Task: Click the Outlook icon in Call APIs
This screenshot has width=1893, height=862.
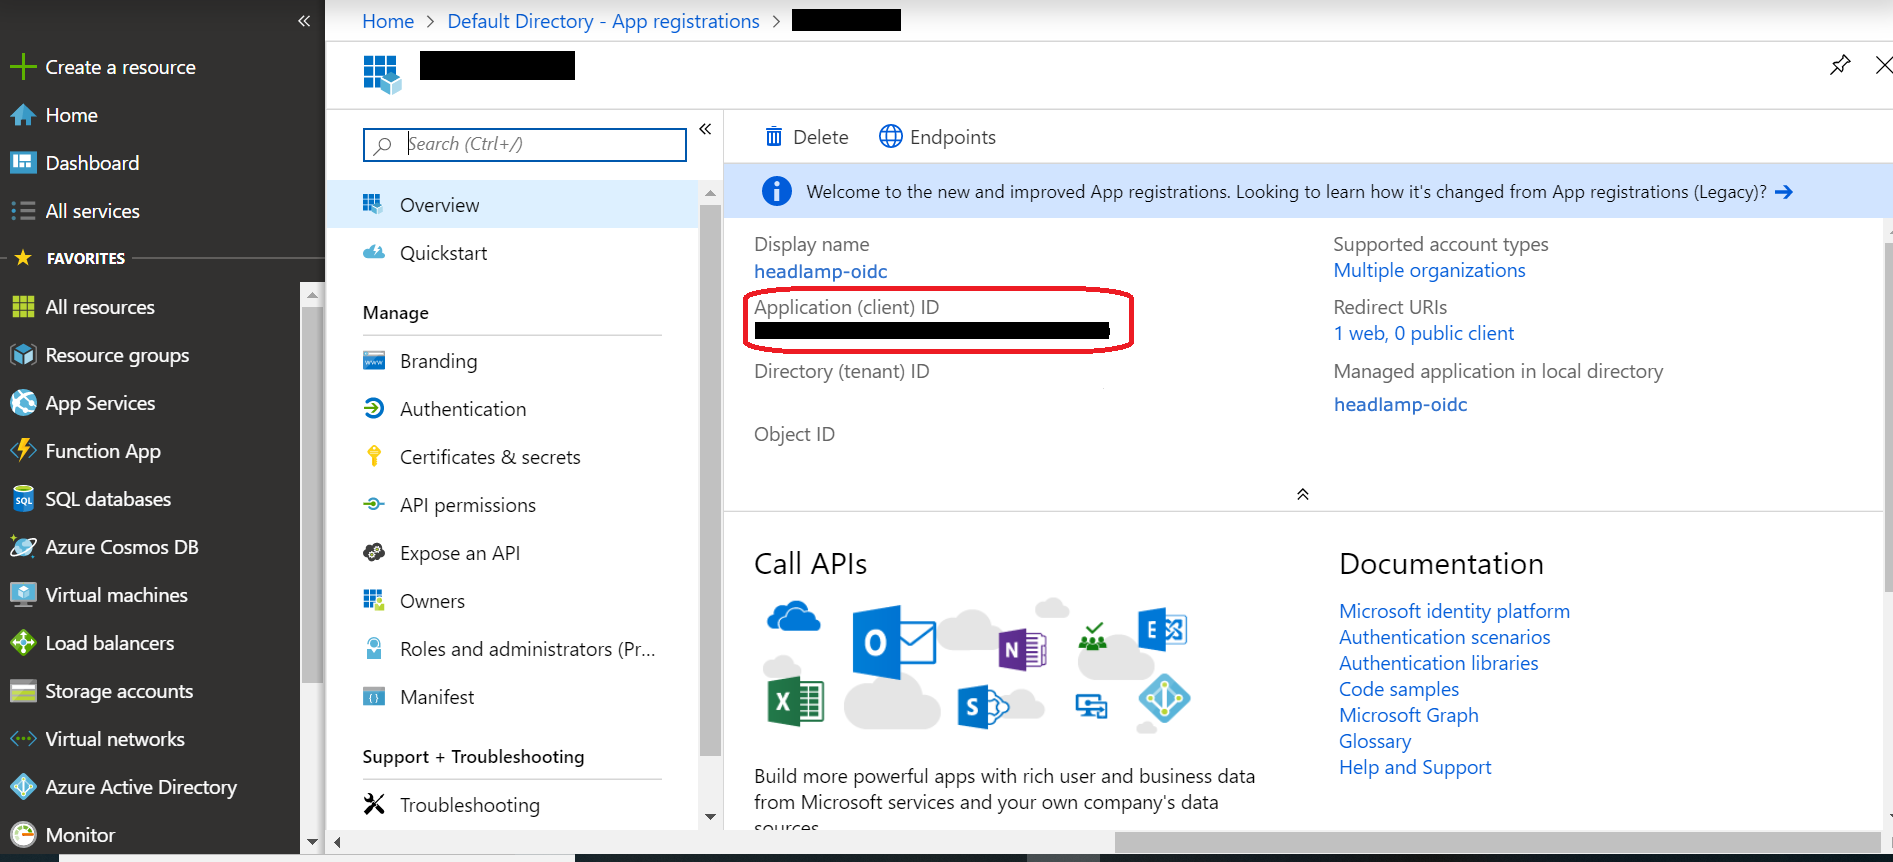Action: click(x=894, y=641)
